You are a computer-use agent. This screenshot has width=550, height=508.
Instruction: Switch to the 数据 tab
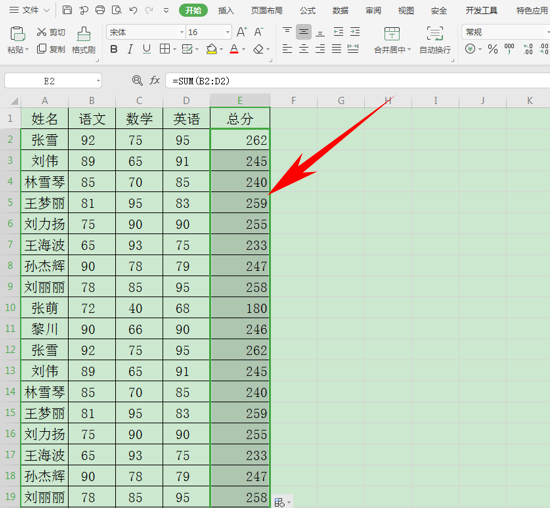(340, 11)
